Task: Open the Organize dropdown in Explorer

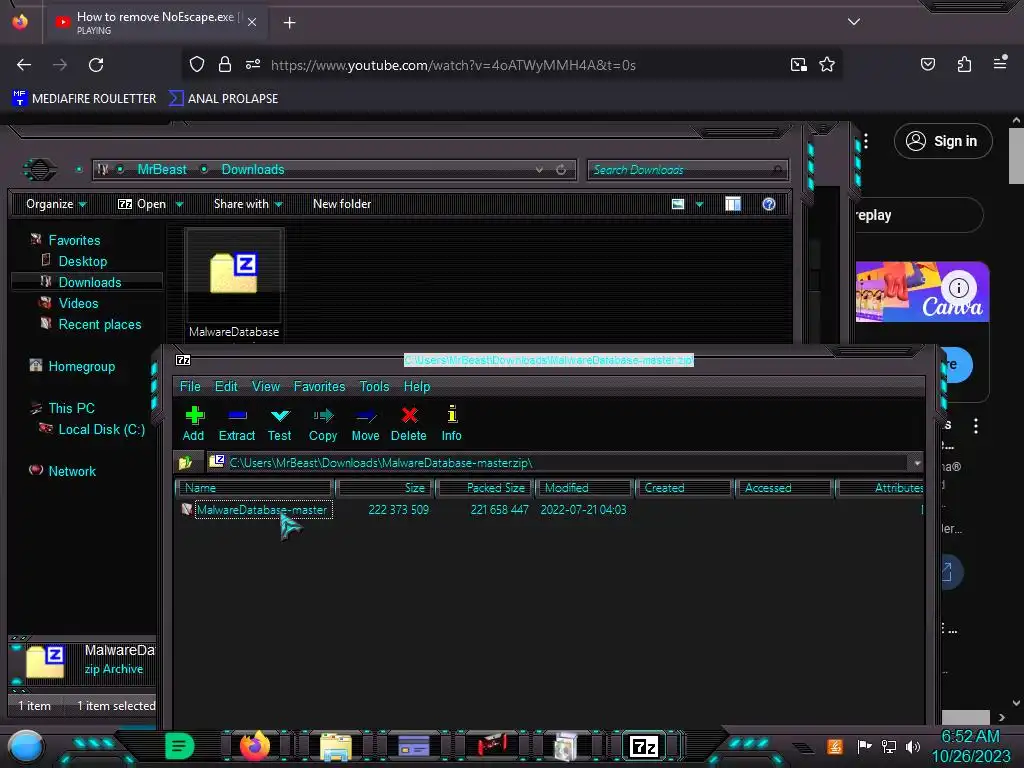Action: click(x=56, y=204)
